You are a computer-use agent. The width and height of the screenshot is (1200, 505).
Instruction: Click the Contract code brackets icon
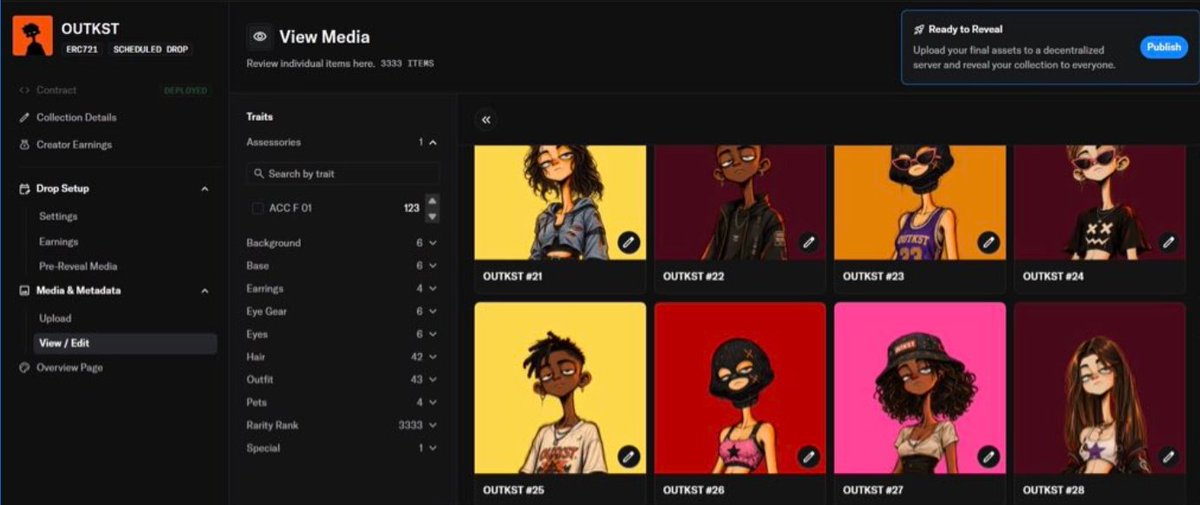25,90
